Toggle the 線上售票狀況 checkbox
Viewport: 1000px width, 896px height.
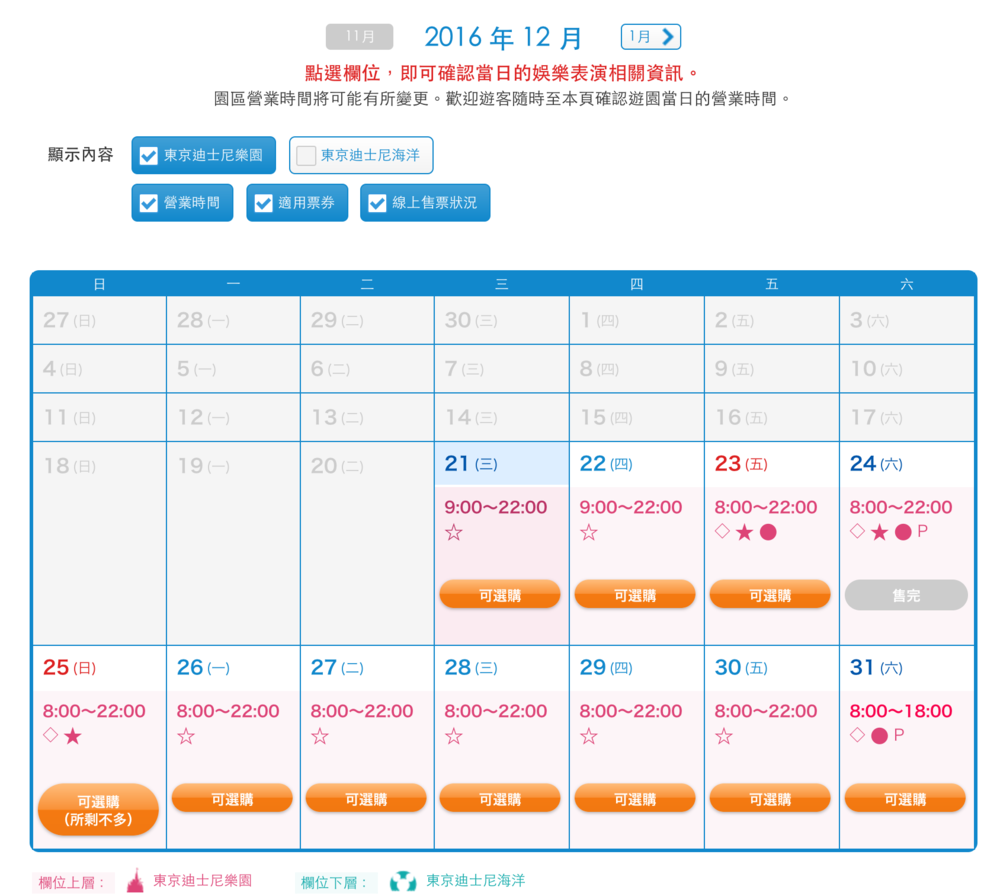click(x=378, y=203)
